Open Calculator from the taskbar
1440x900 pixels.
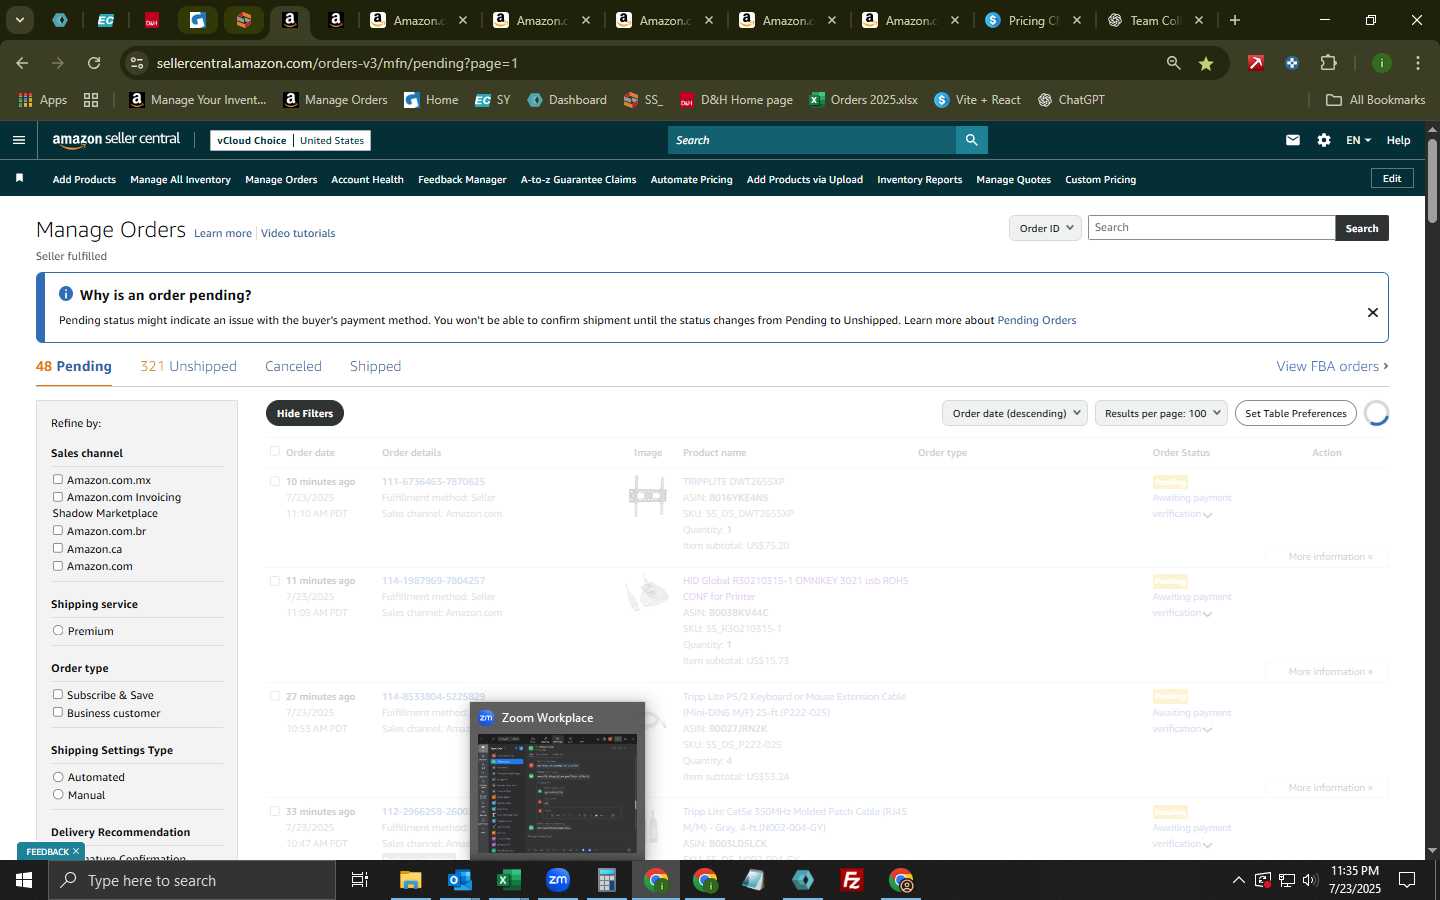(607, 880)
